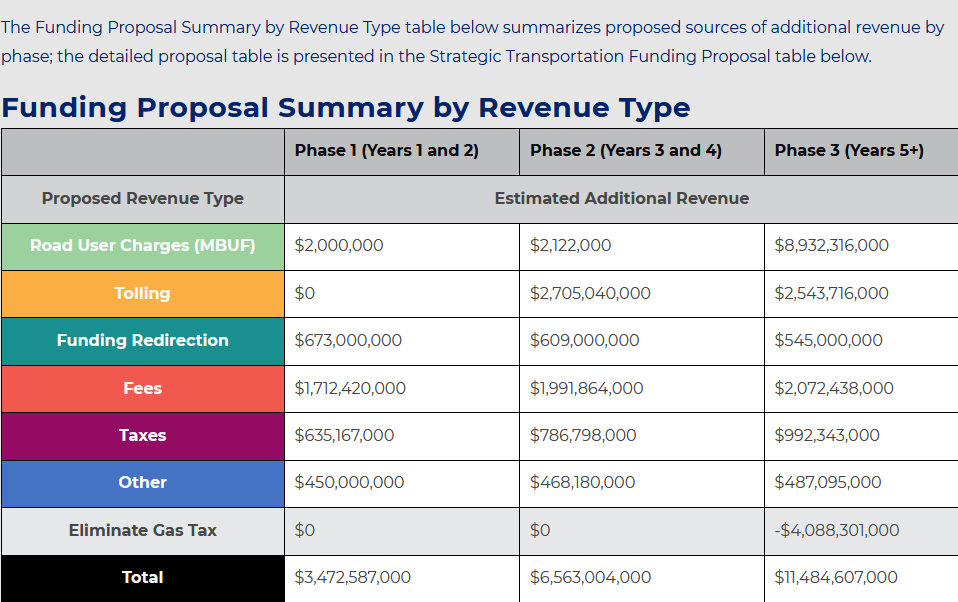Click the purple Taxes row label

(x=142, y=435)
